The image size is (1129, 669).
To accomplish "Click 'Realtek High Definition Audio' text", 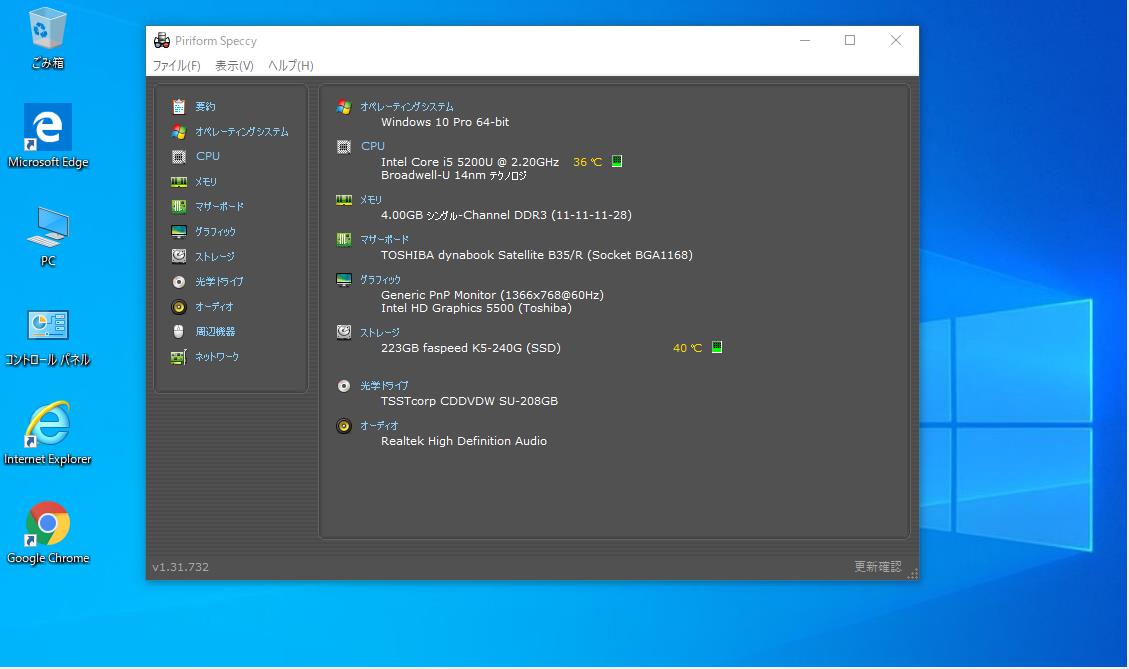I will pos(464,441).
